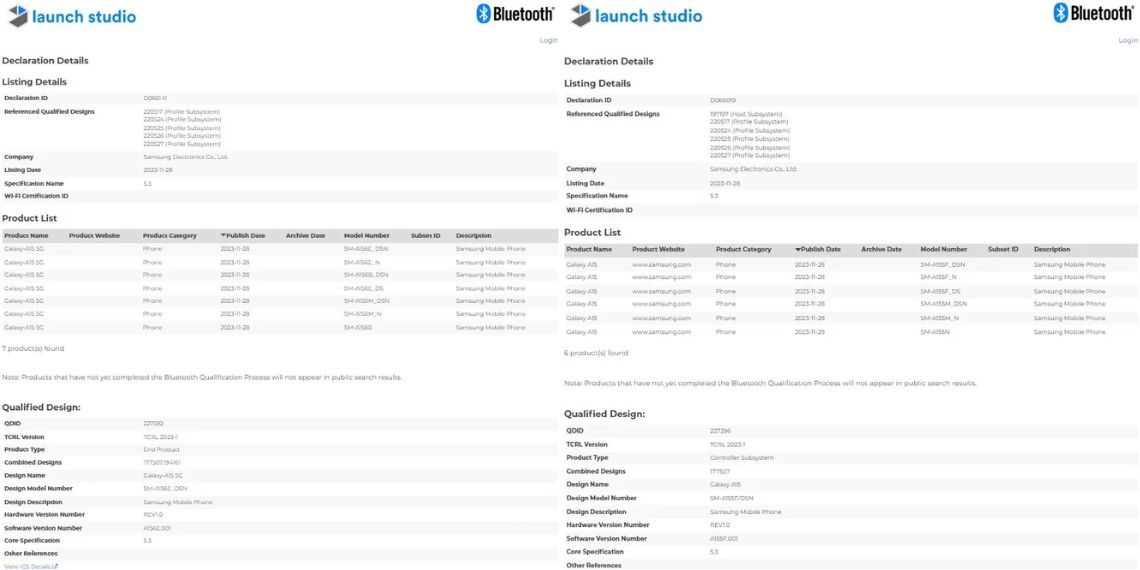Viewport: 1140px width, 570px height.
Task: Sort left product list by Product Name header
Action: tap(24, 236)
